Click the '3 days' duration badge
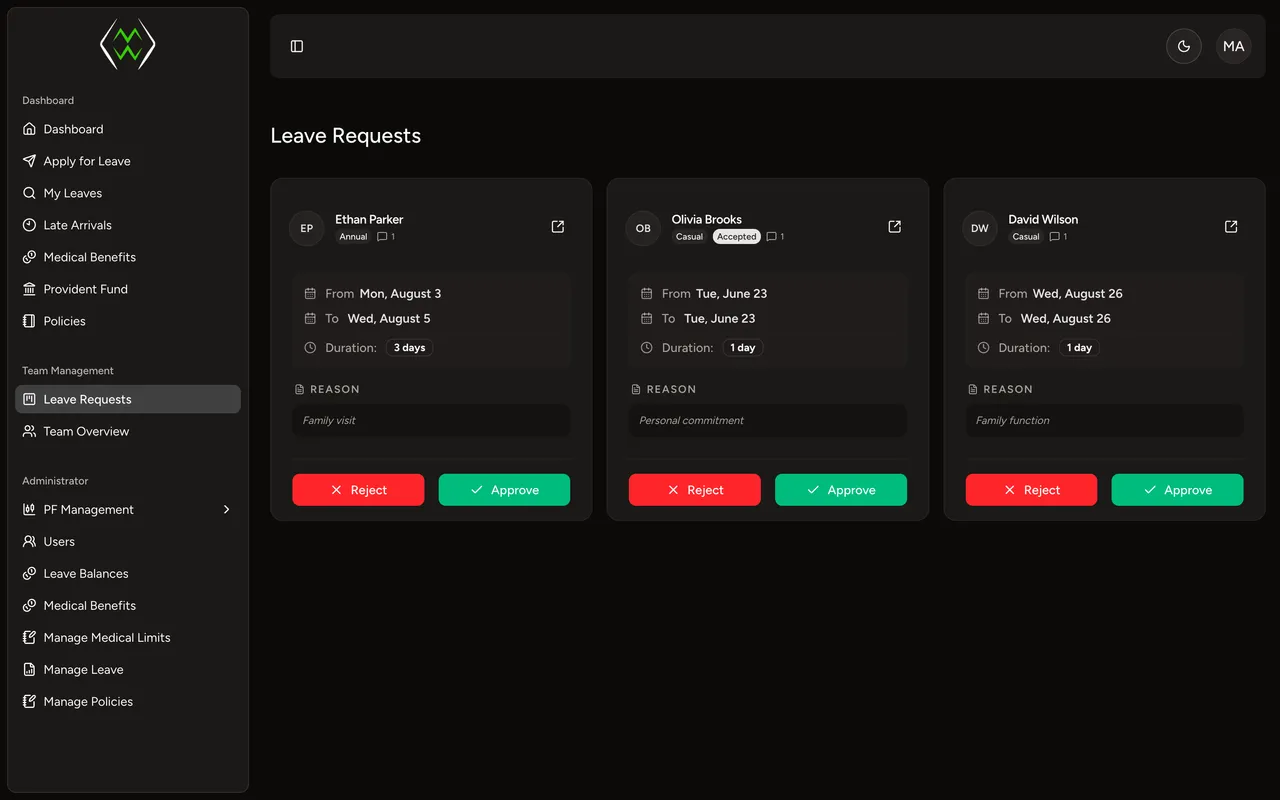Screen dimensions: 1280x800 [409, 348]
